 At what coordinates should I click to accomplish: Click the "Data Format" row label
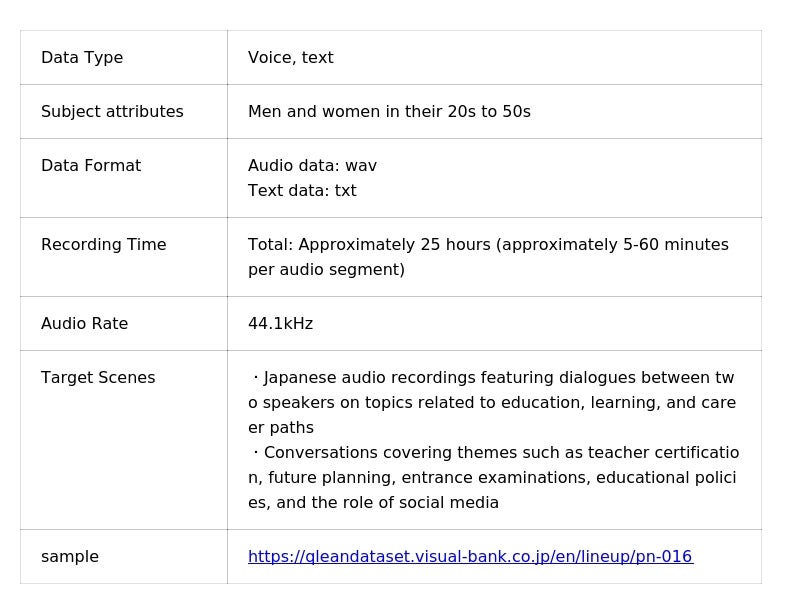tap(91, 166)
